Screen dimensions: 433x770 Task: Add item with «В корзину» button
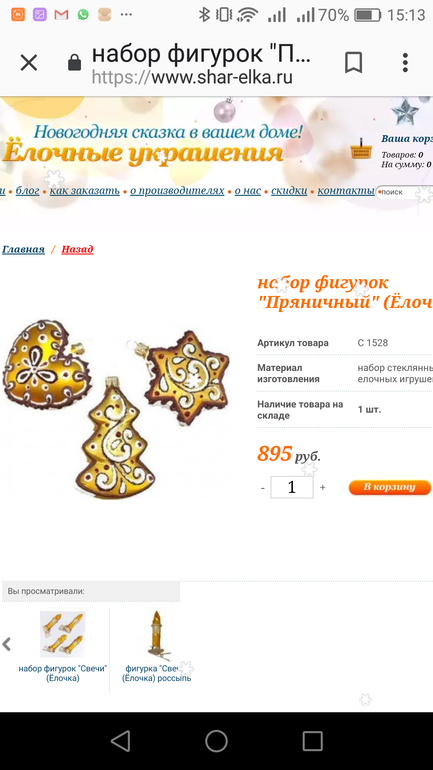click(390, 487)
